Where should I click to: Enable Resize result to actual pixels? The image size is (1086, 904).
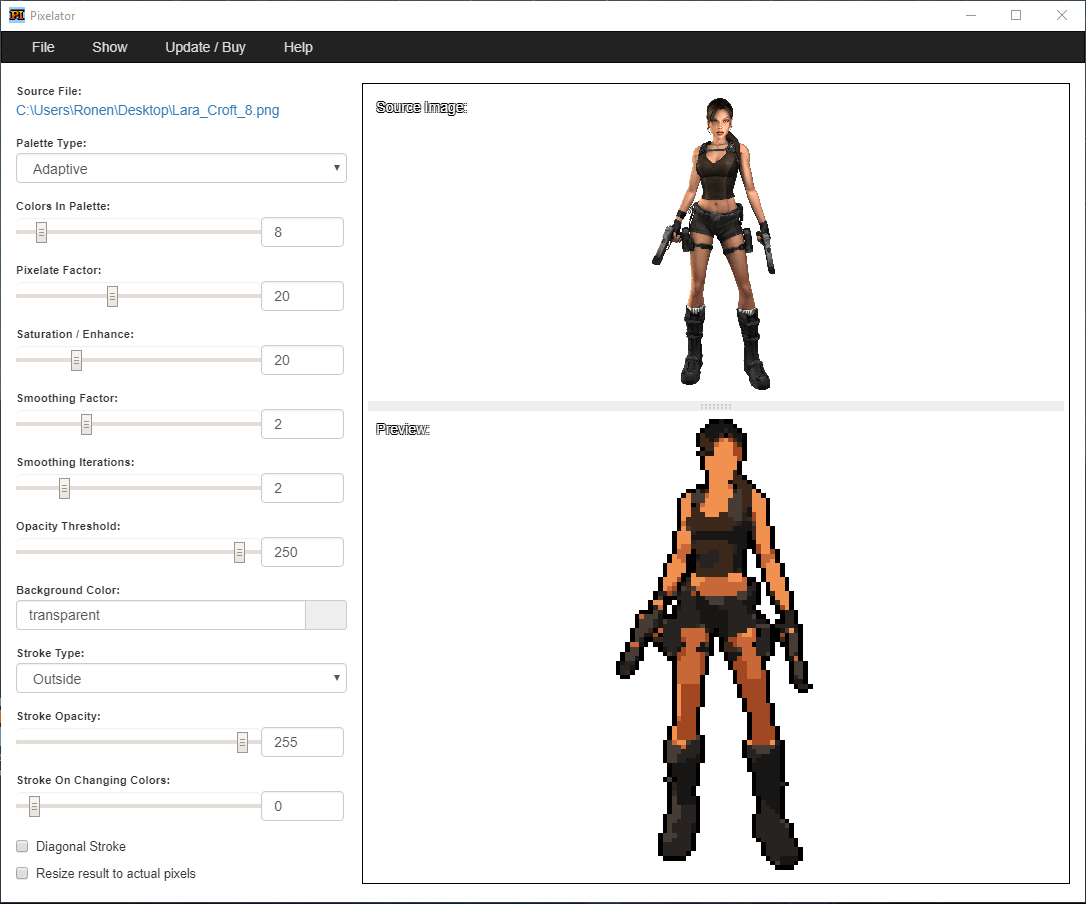click(x=23, y=874)
